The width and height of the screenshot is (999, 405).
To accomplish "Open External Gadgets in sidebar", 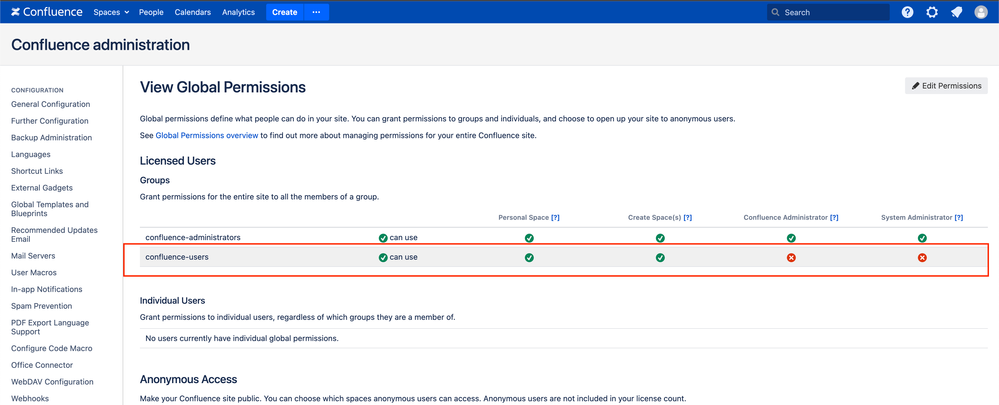I will 42,188.
